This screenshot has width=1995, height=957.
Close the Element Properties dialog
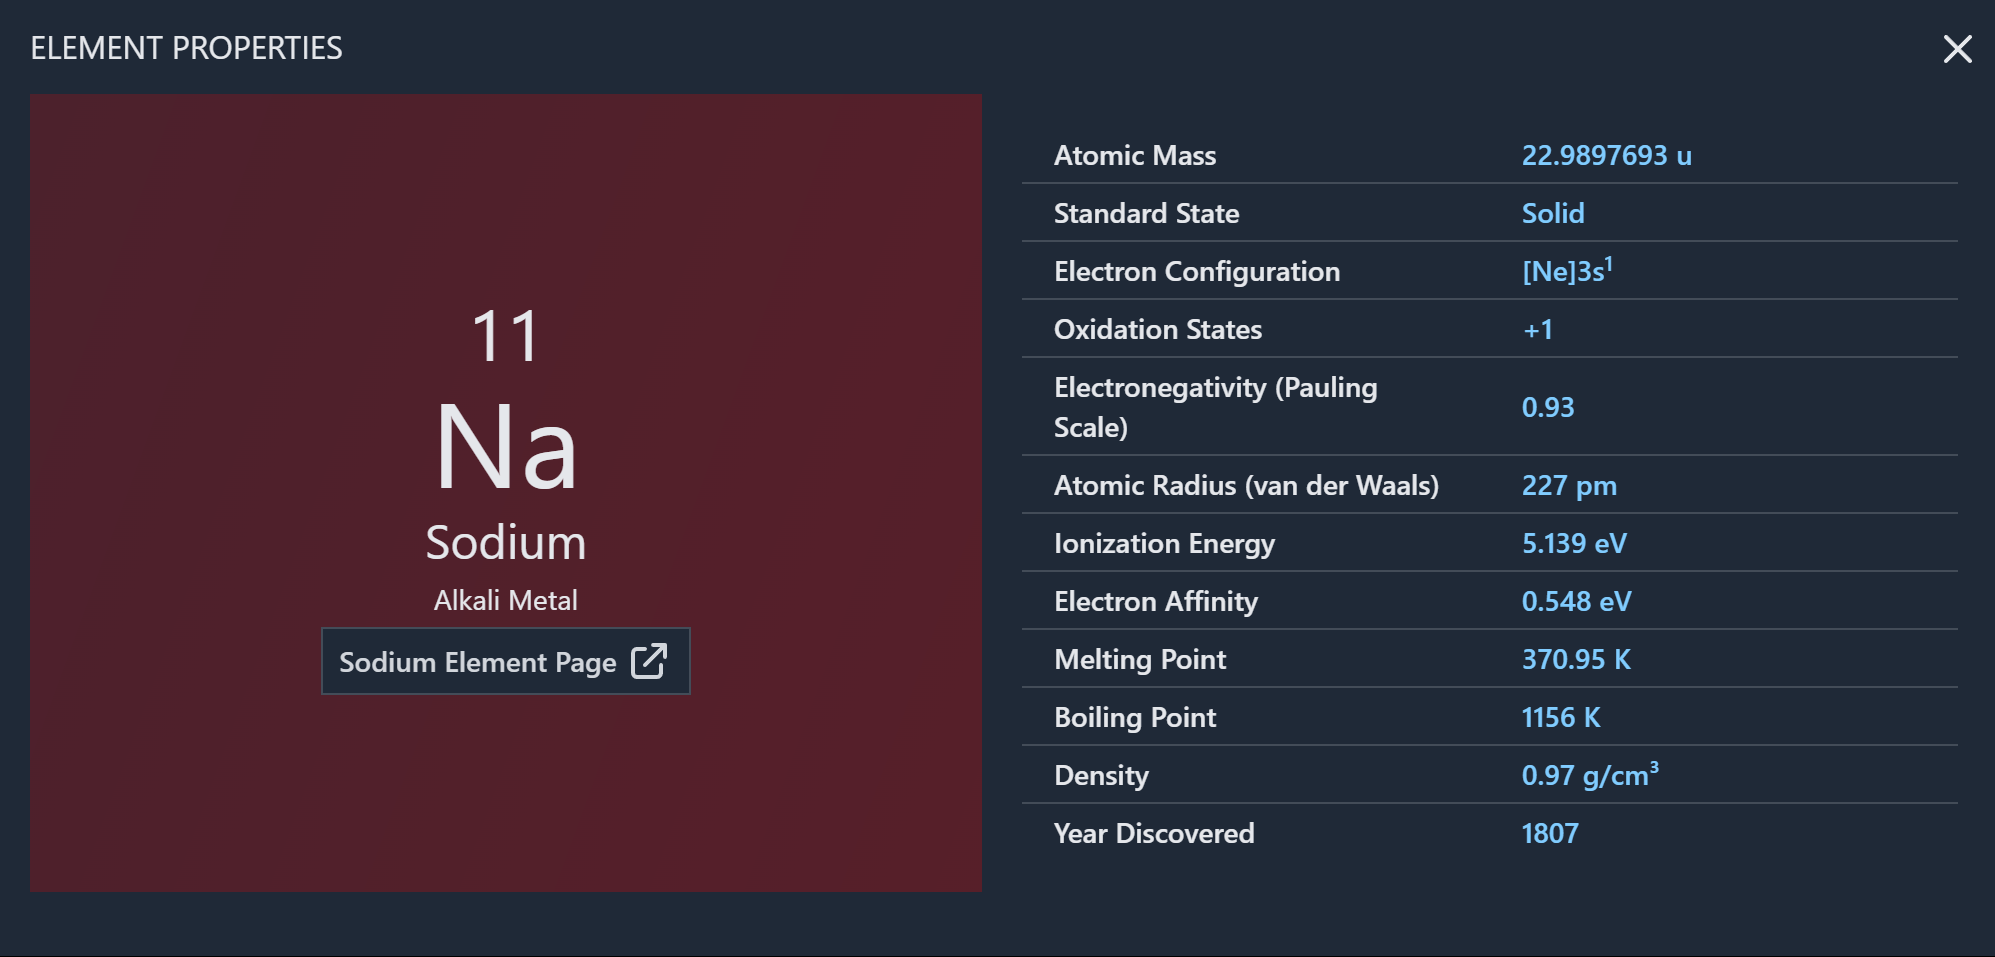click(1957, 49)
